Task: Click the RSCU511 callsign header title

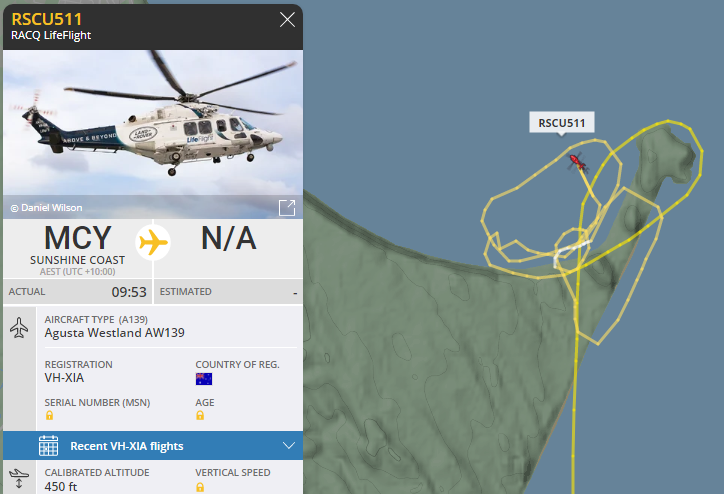Action: 47,19
